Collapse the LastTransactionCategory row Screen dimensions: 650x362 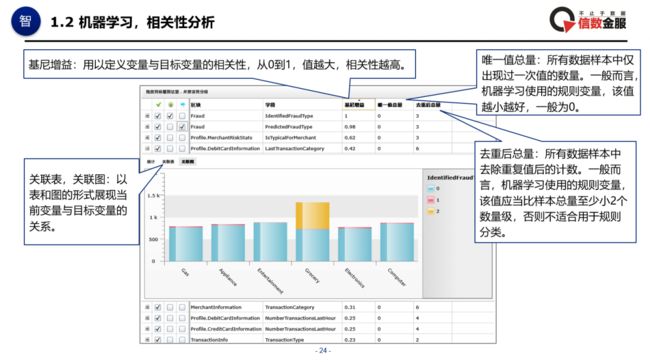coord(147,148)
